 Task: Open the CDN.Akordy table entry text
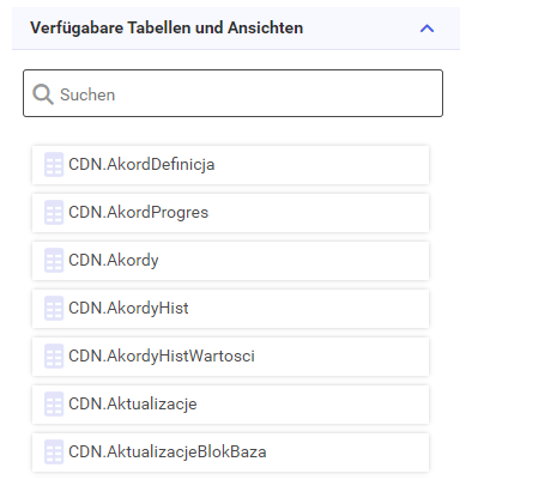click(x=113, y=260)
